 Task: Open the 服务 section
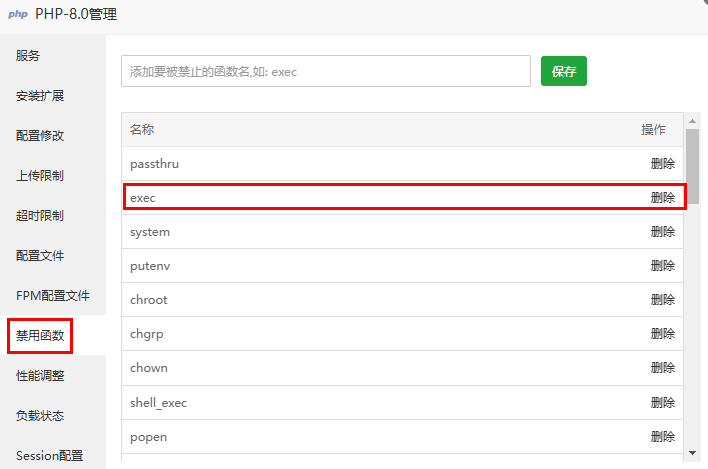[x=28, y=56]
